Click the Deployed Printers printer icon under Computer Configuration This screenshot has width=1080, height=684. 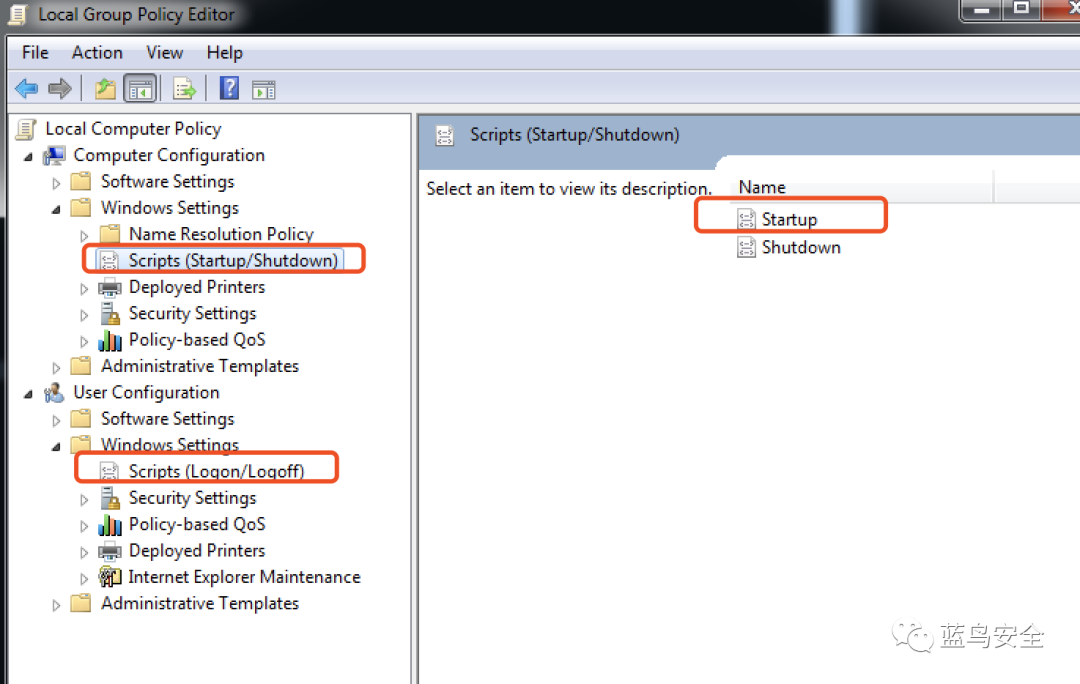[x=110, y=287]
